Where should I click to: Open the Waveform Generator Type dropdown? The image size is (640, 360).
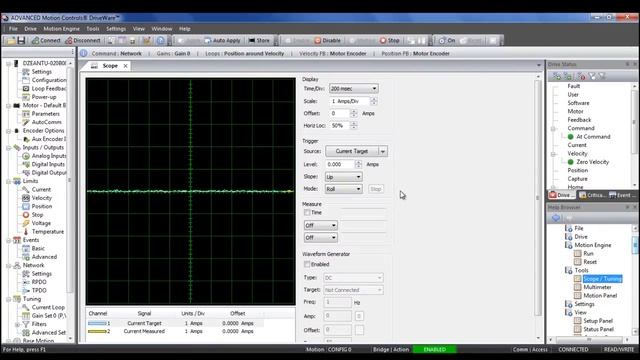point(353,278)
